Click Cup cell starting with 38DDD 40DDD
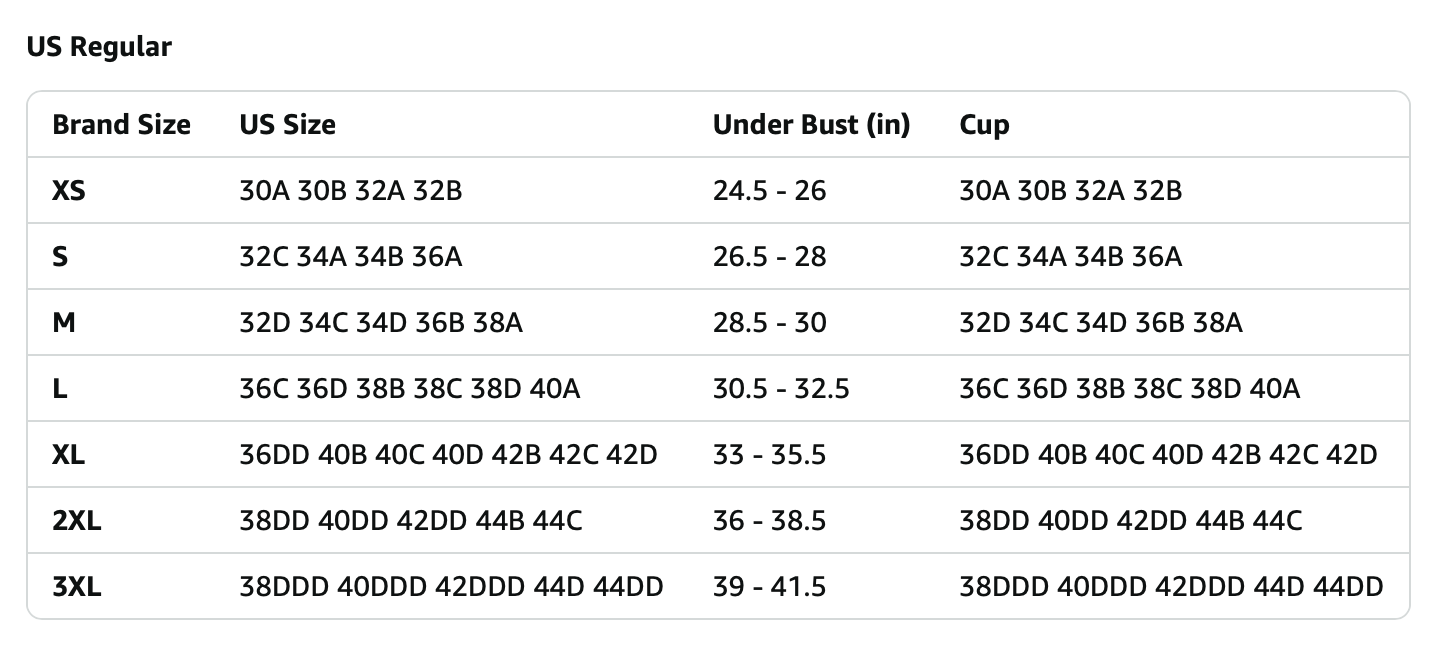Viewport: 1436px width, 656px height. tap(1171, 586)
